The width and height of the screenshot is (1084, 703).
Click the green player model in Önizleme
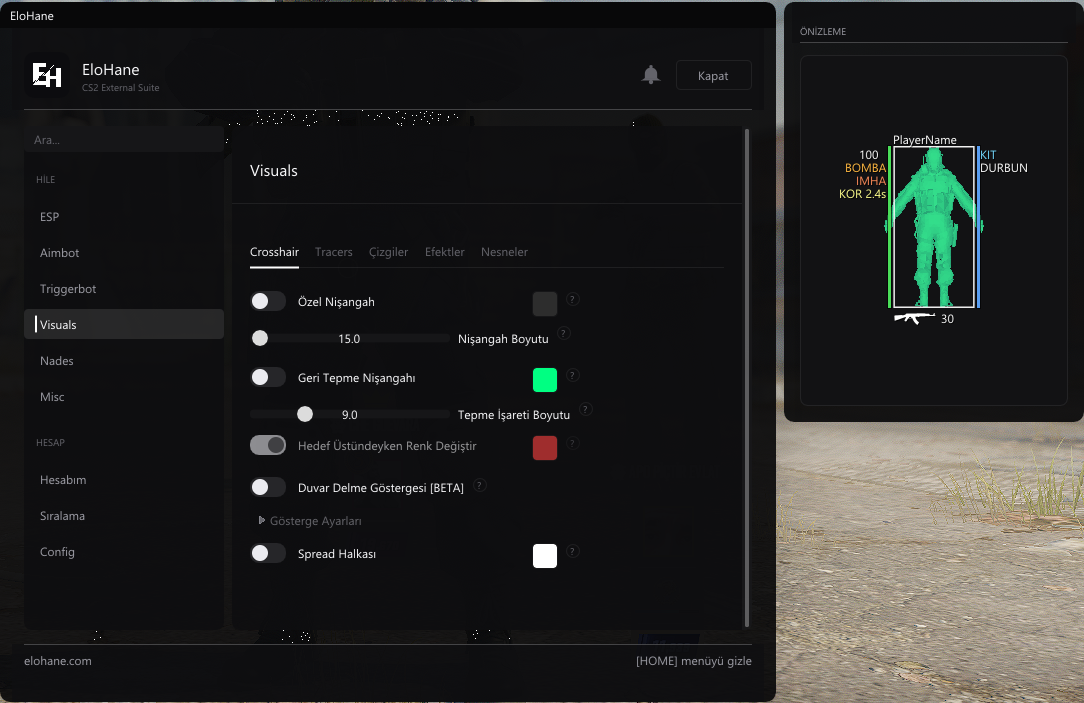(934, 227)
